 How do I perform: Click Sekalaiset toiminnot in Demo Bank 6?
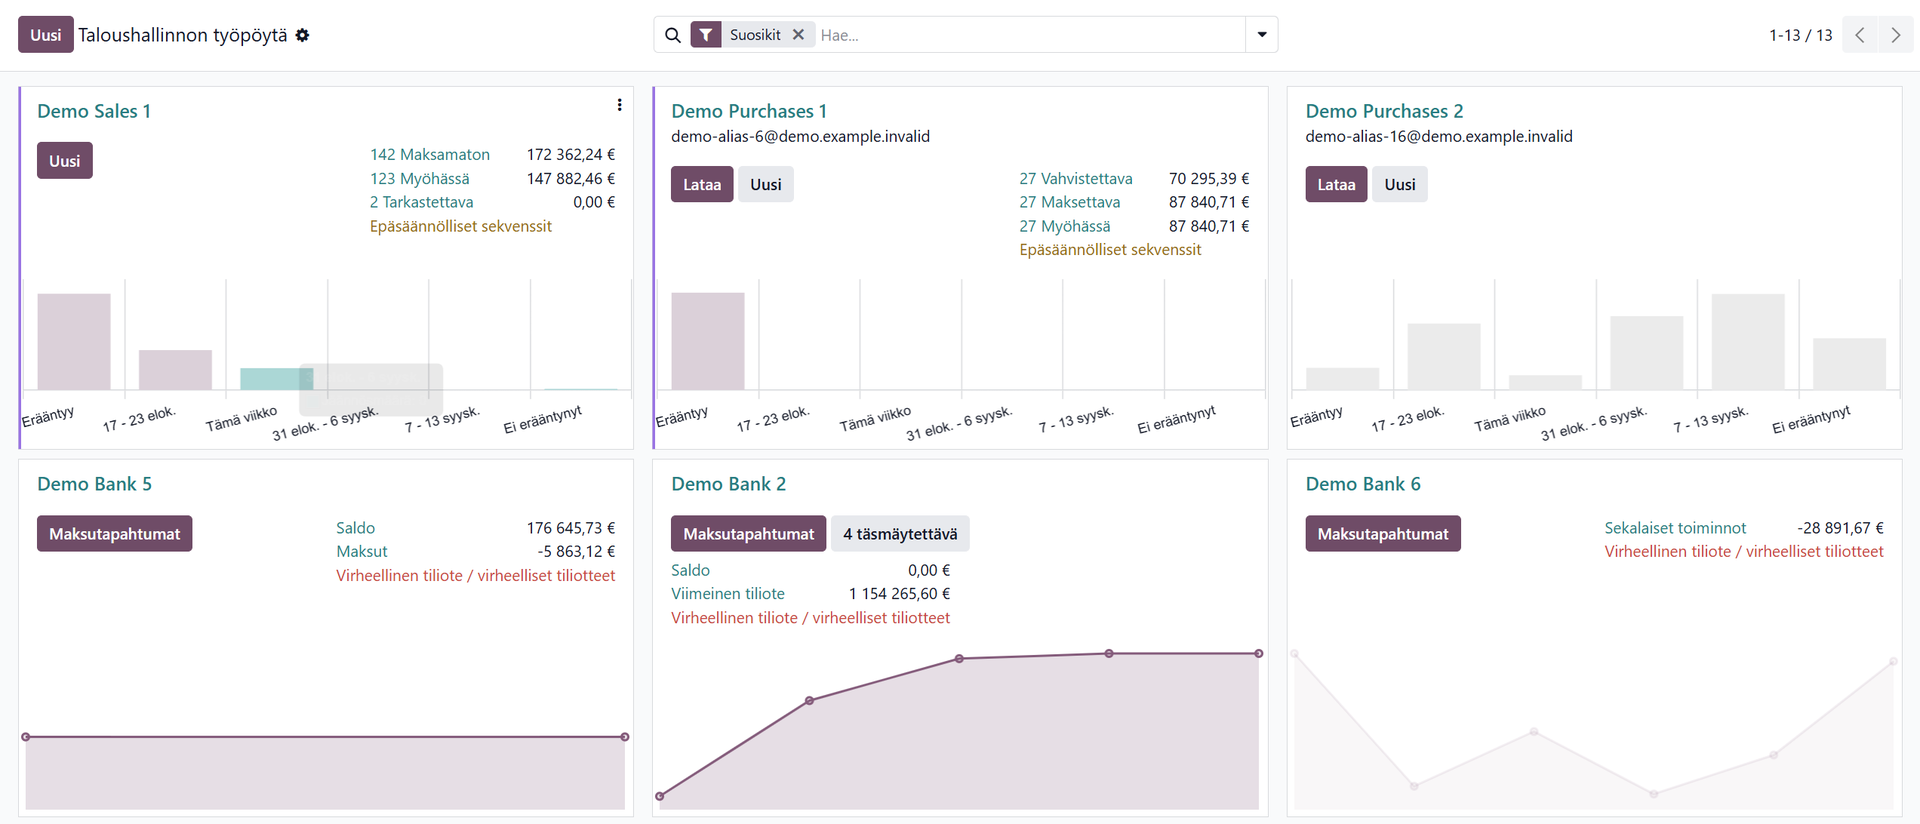click(1675, 528)
